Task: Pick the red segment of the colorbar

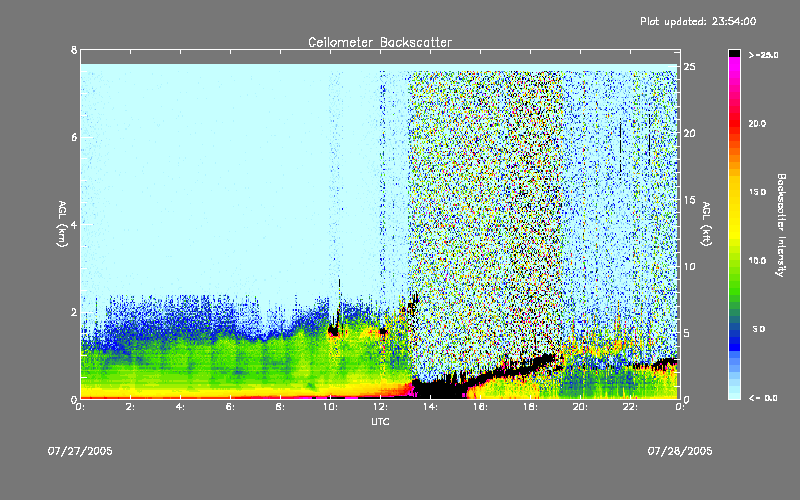Action: point(734,125)
